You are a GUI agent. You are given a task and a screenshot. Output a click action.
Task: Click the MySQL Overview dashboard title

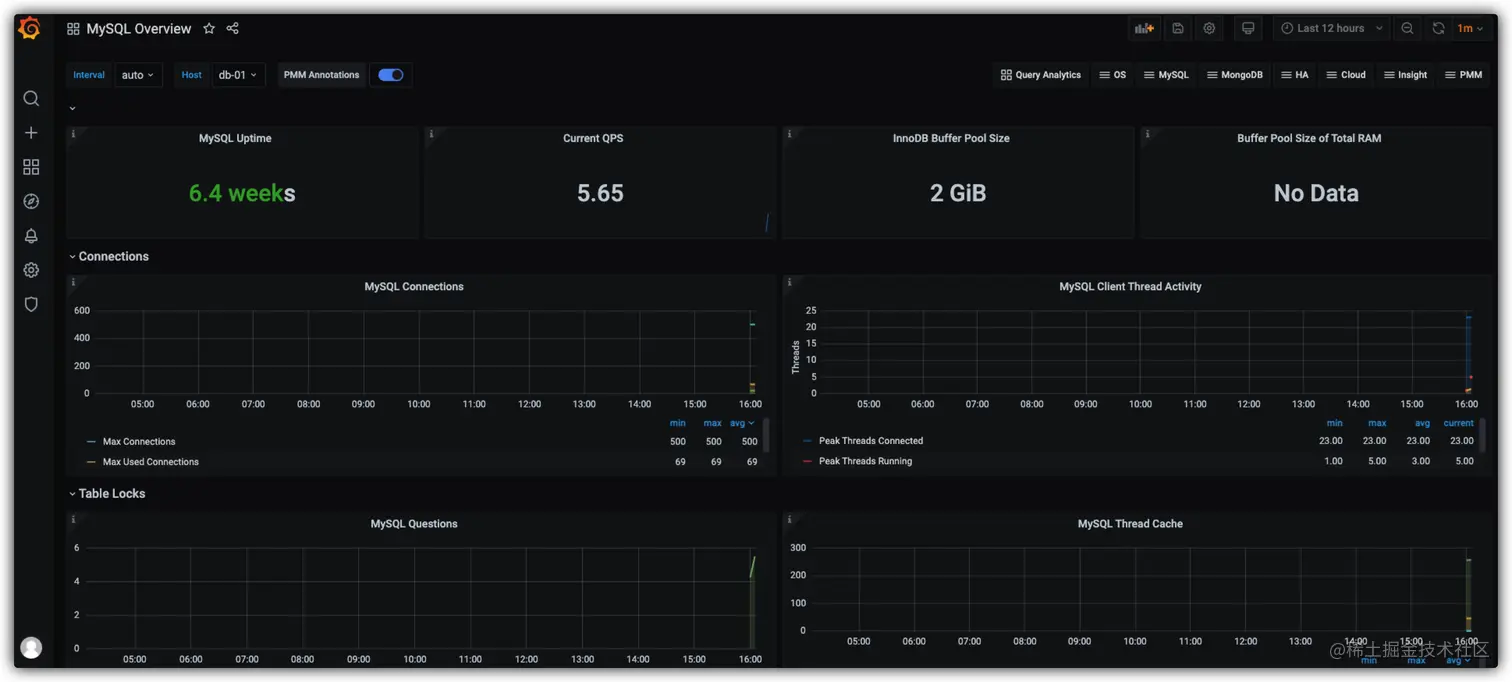pos(139,29)
